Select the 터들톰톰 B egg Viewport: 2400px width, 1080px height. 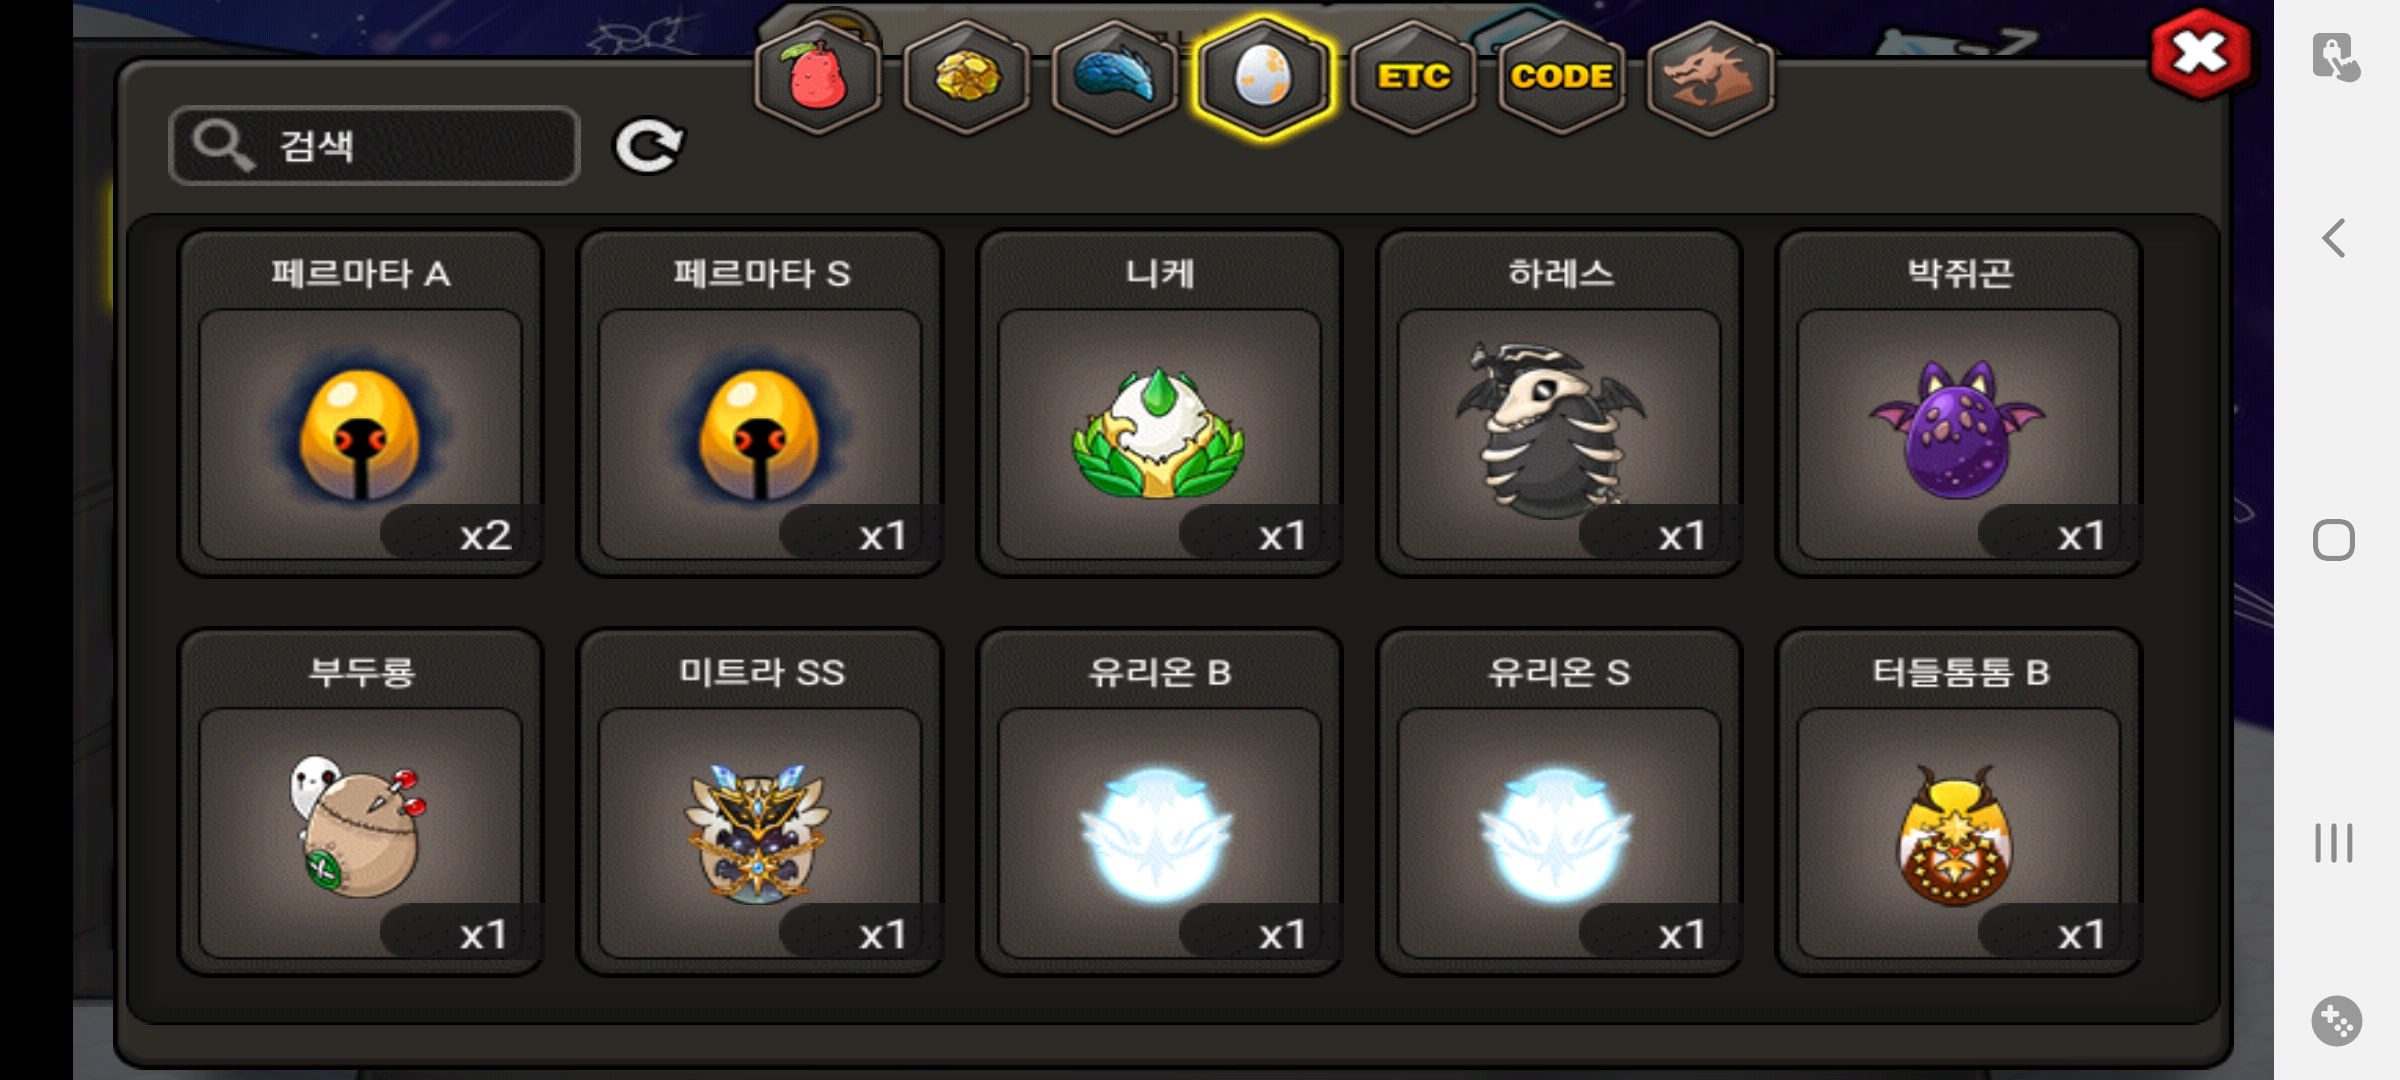(x=1959, y=803)
